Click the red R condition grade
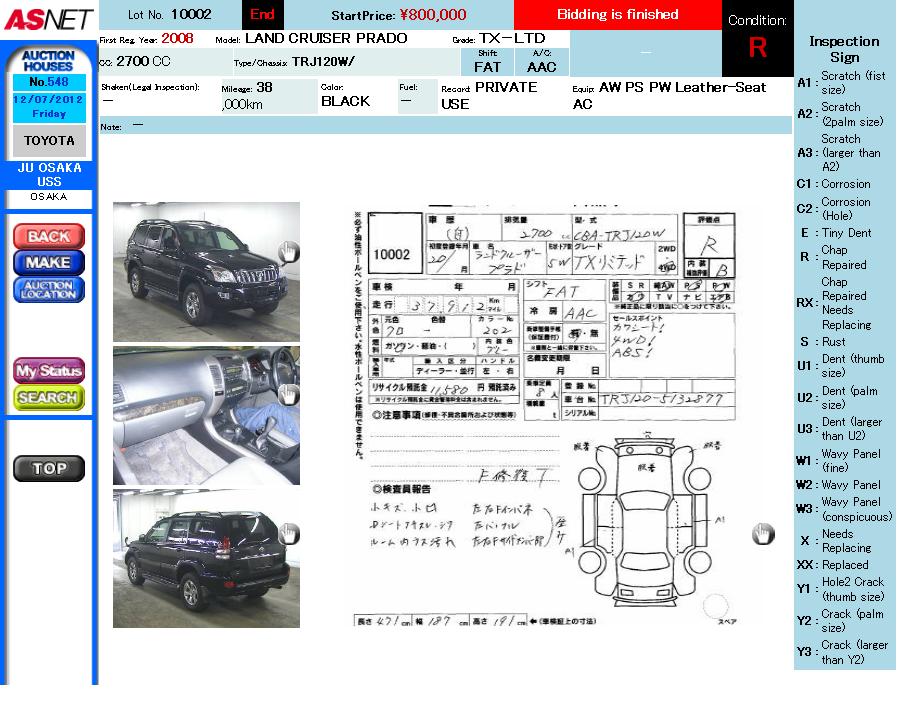Viewport: 910px width, 711px height. pyautogui.click(x=757, y=48)
